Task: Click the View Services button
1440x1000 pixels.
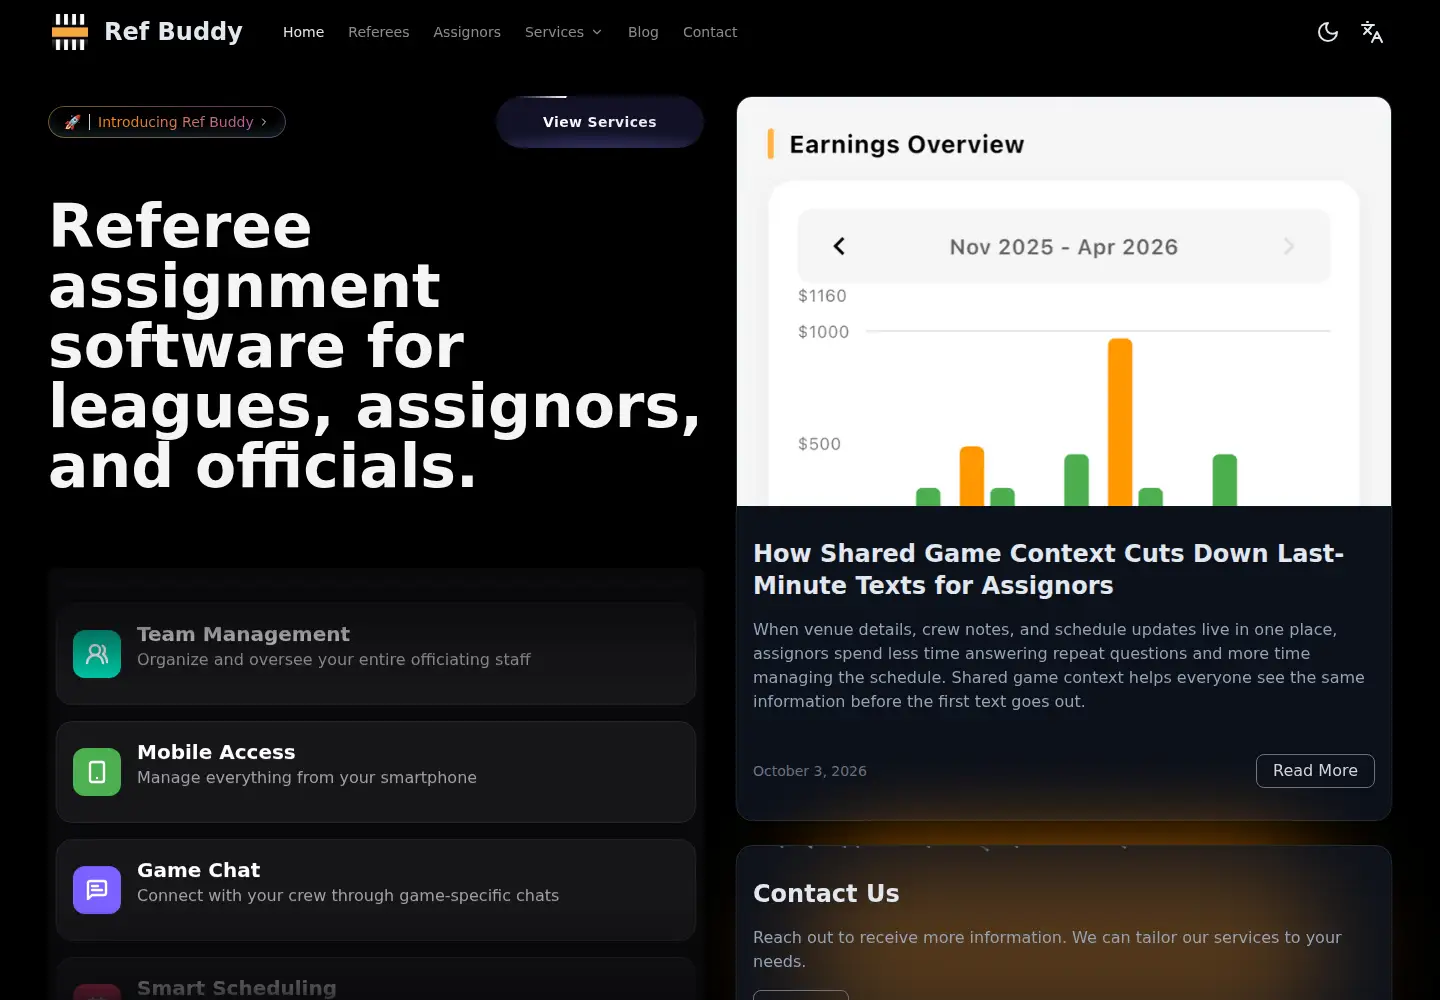Action: click(600, 122)
